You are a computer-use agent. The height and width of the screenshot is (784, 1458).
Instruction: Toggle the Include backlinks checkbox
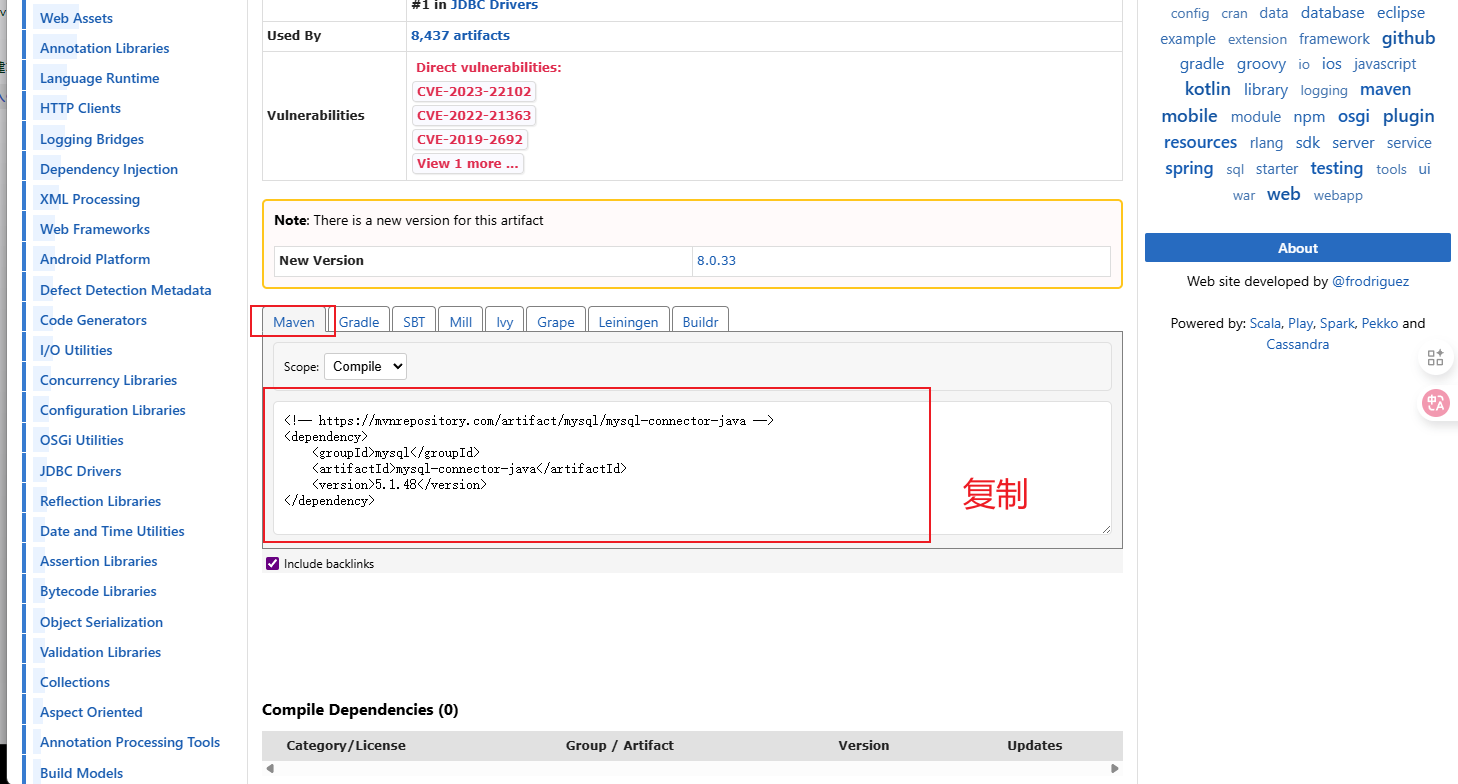click(273, 564)
